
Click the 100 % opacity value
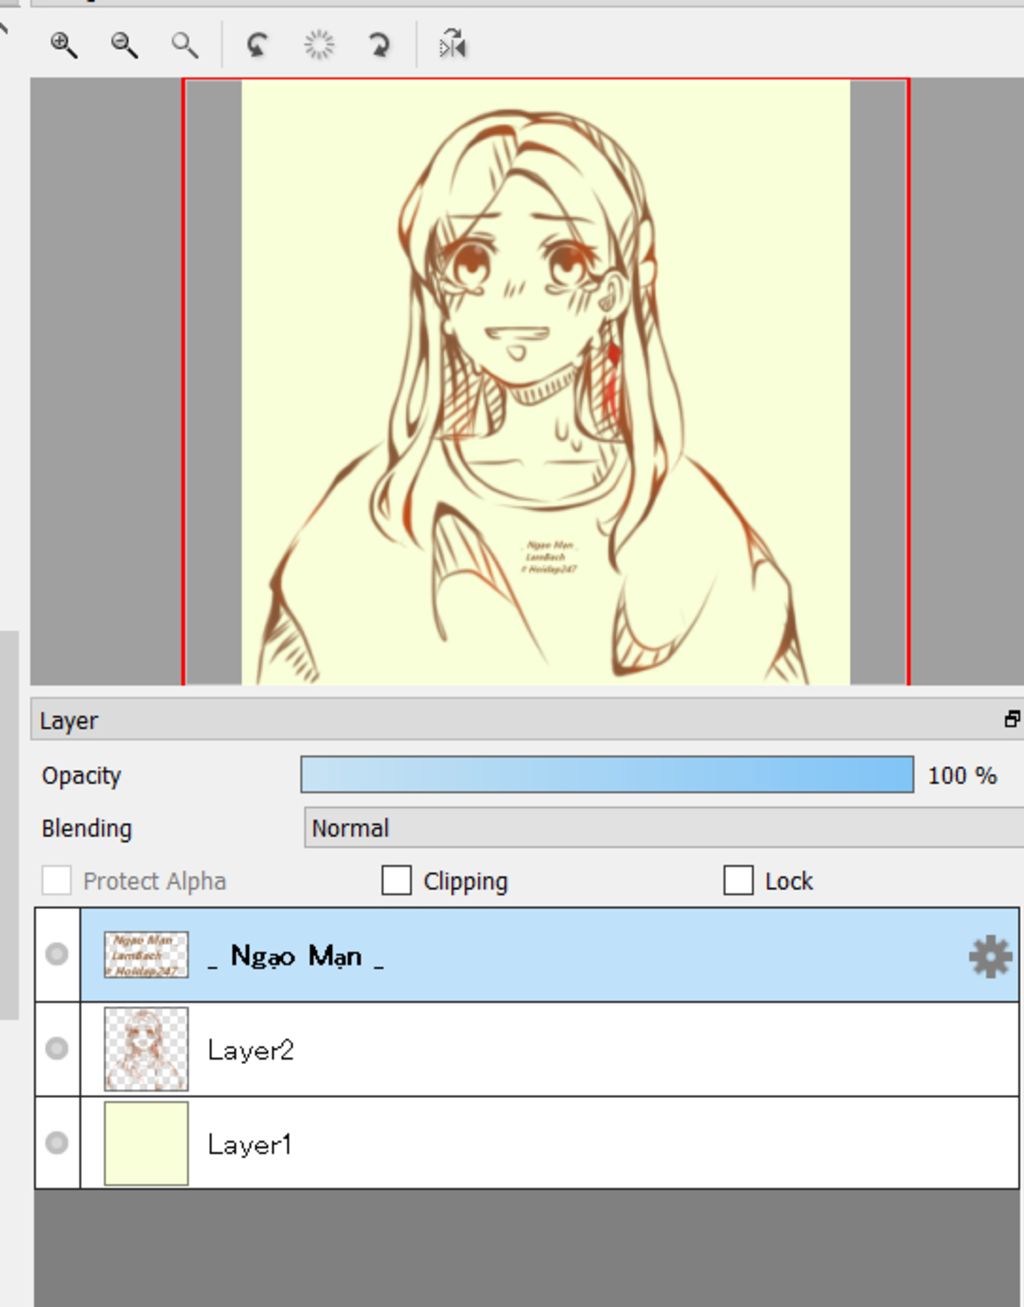click(x=962, y=775)
